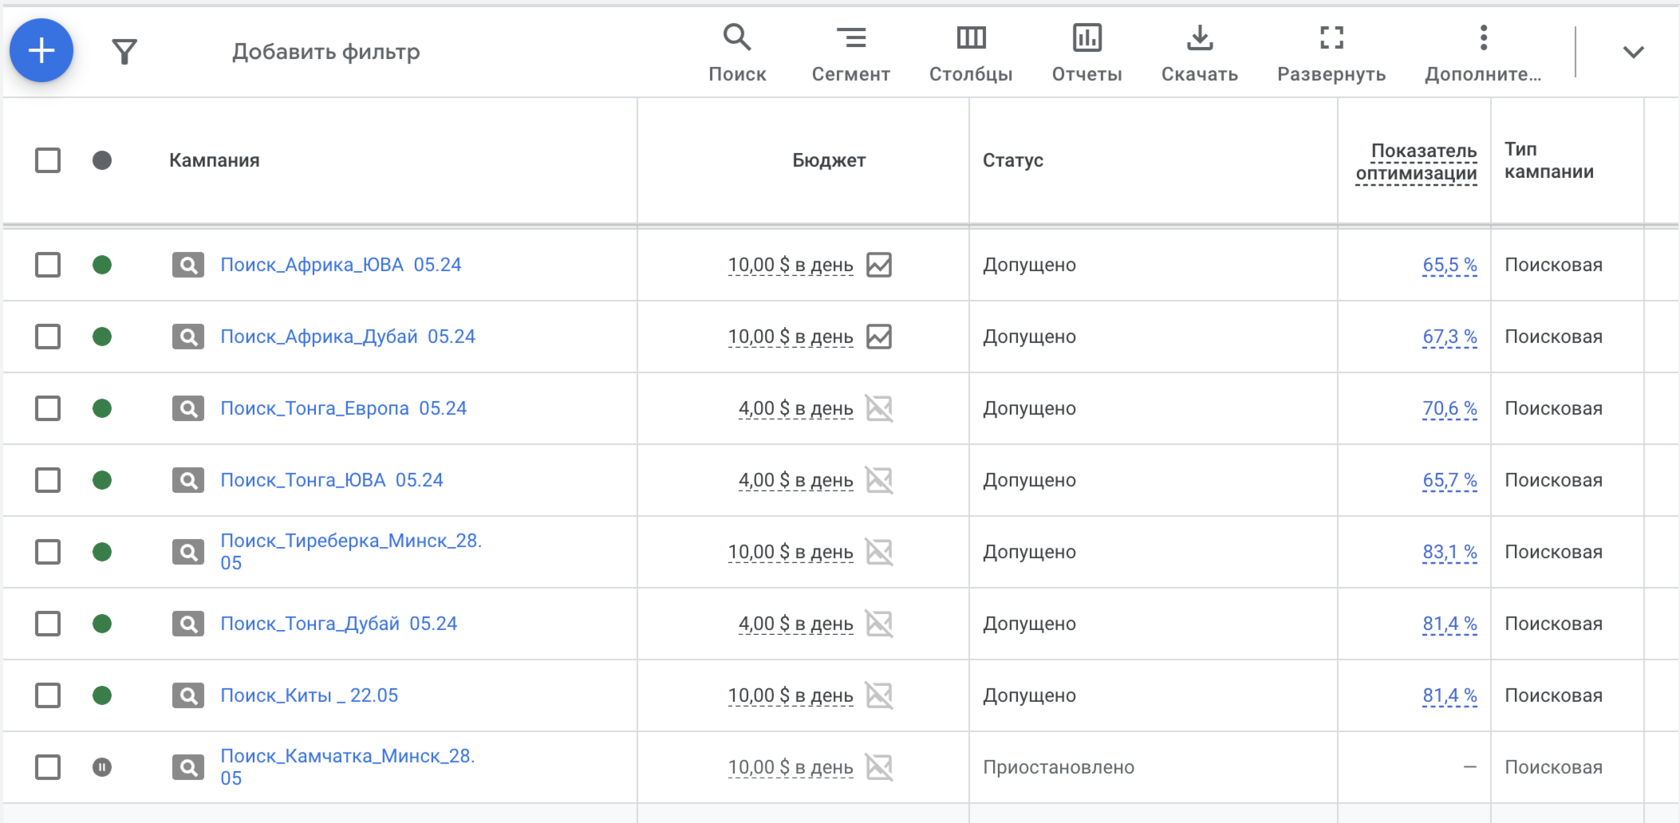This screenshot has width=1680, height=823.
Task: Collapse the chart with the chevron arrow
Action: coord(1633,52)
